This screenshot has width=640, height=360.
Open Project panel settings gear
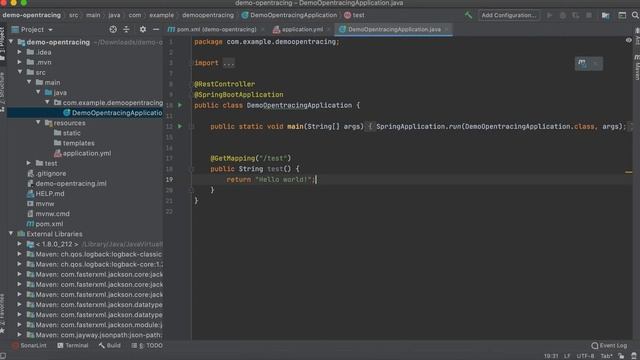click(142, 29)
